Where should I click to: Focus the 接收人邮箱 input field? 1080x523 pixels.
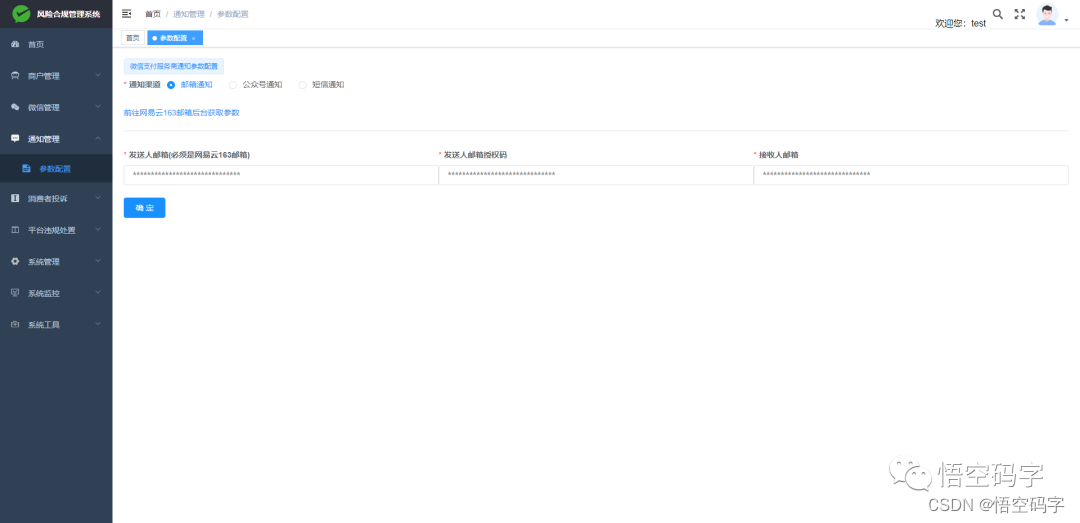911,175
